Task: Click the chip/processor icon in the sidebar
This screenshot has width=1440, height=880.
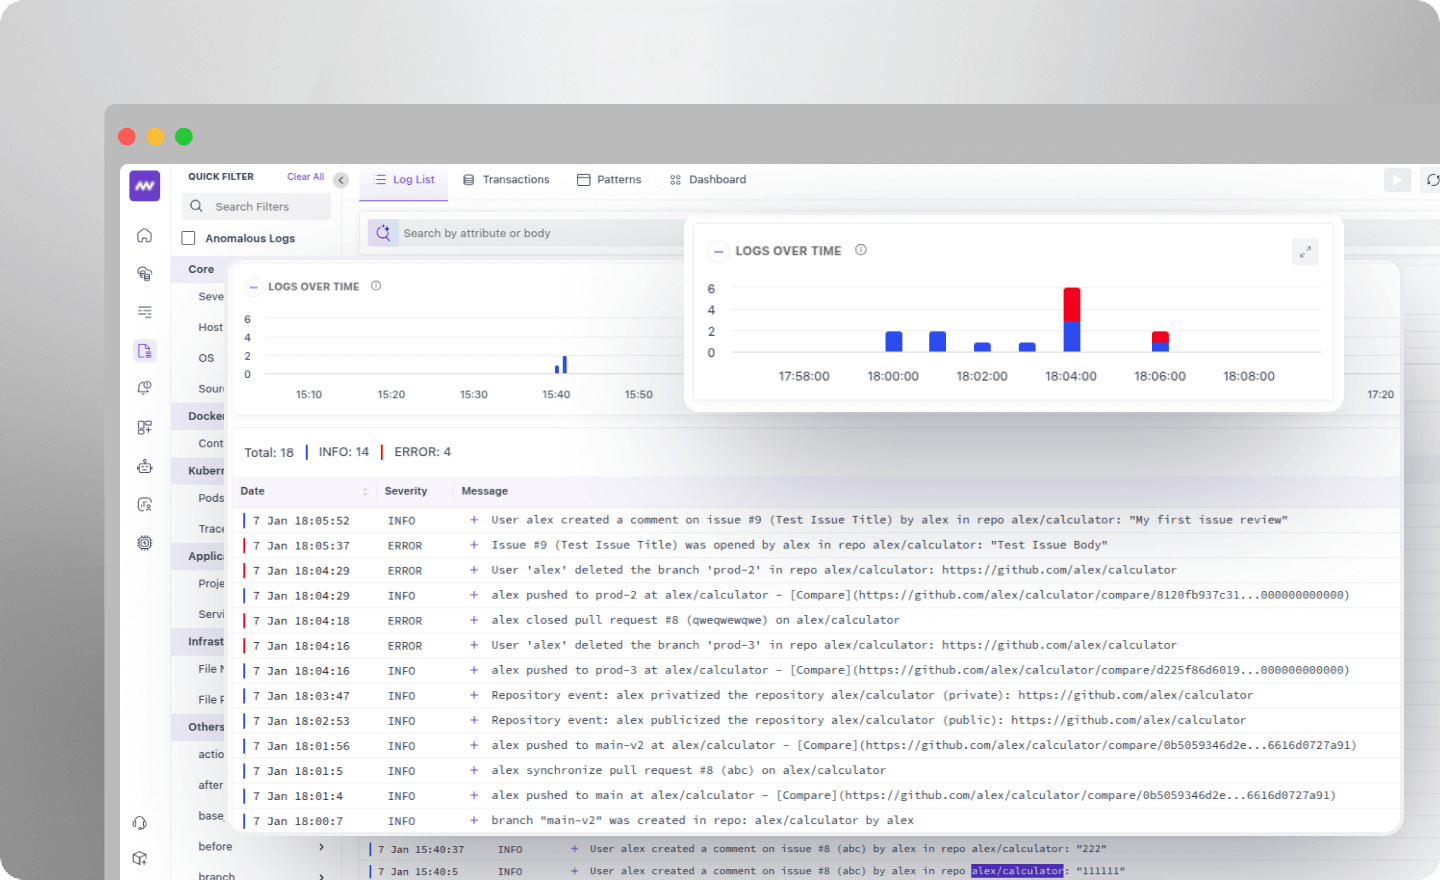Action: 144,542
